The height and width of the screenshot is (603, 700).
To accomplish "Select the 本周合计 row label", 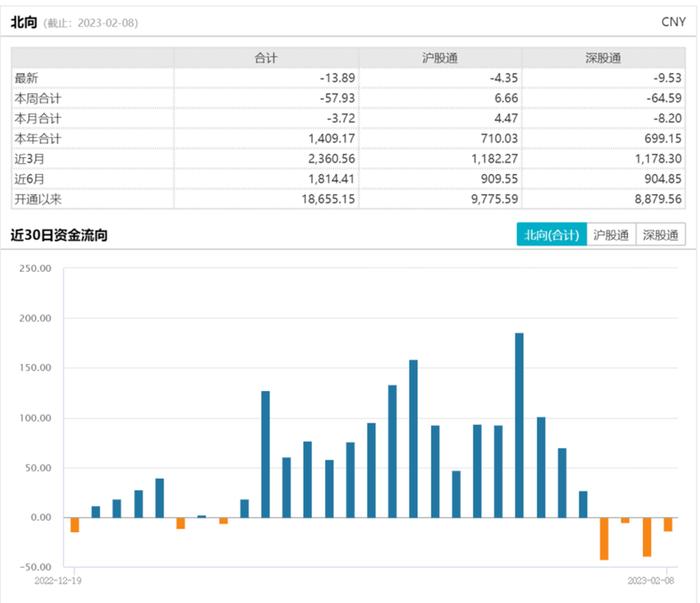I will pos(38,98).
